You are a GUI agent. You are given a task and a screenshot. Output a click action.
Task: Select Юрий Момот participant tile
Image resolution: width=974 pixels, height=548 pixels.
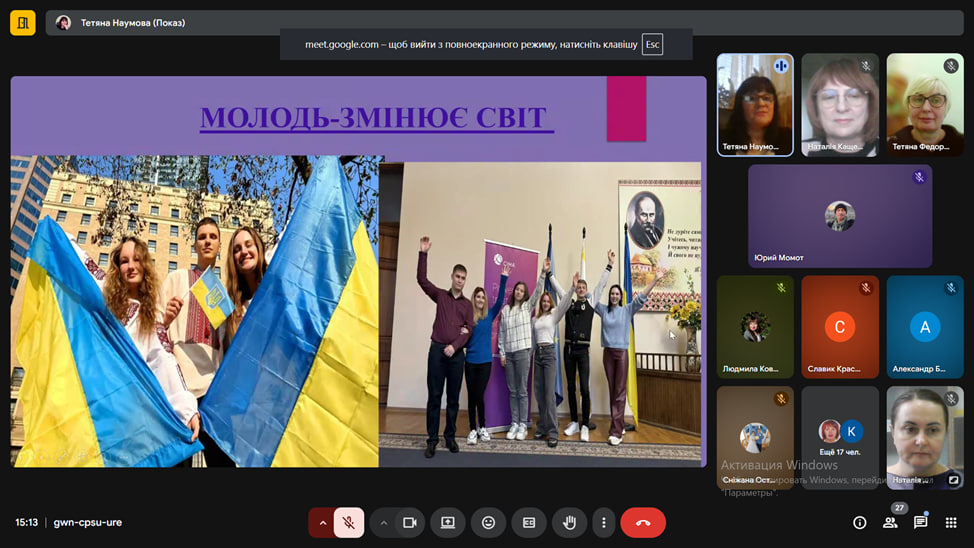tap(840, 216)
